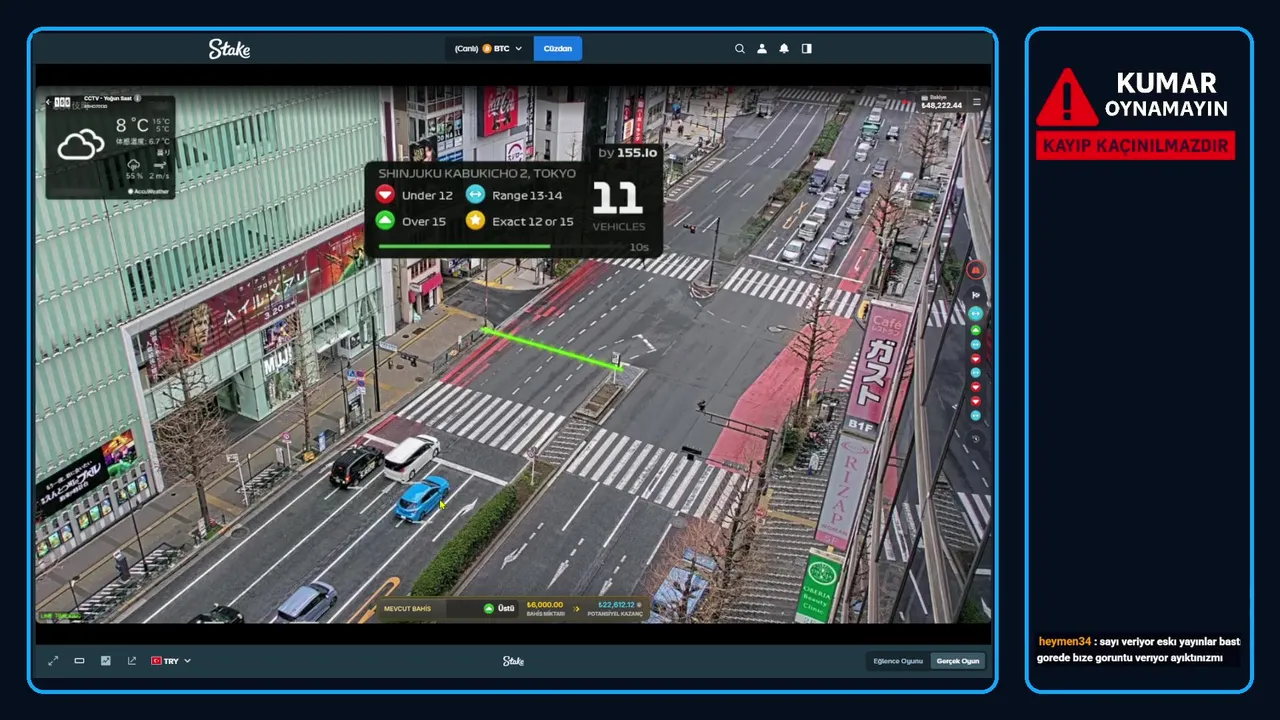
Task: Open the notifications bell
Action: (784, 48)
